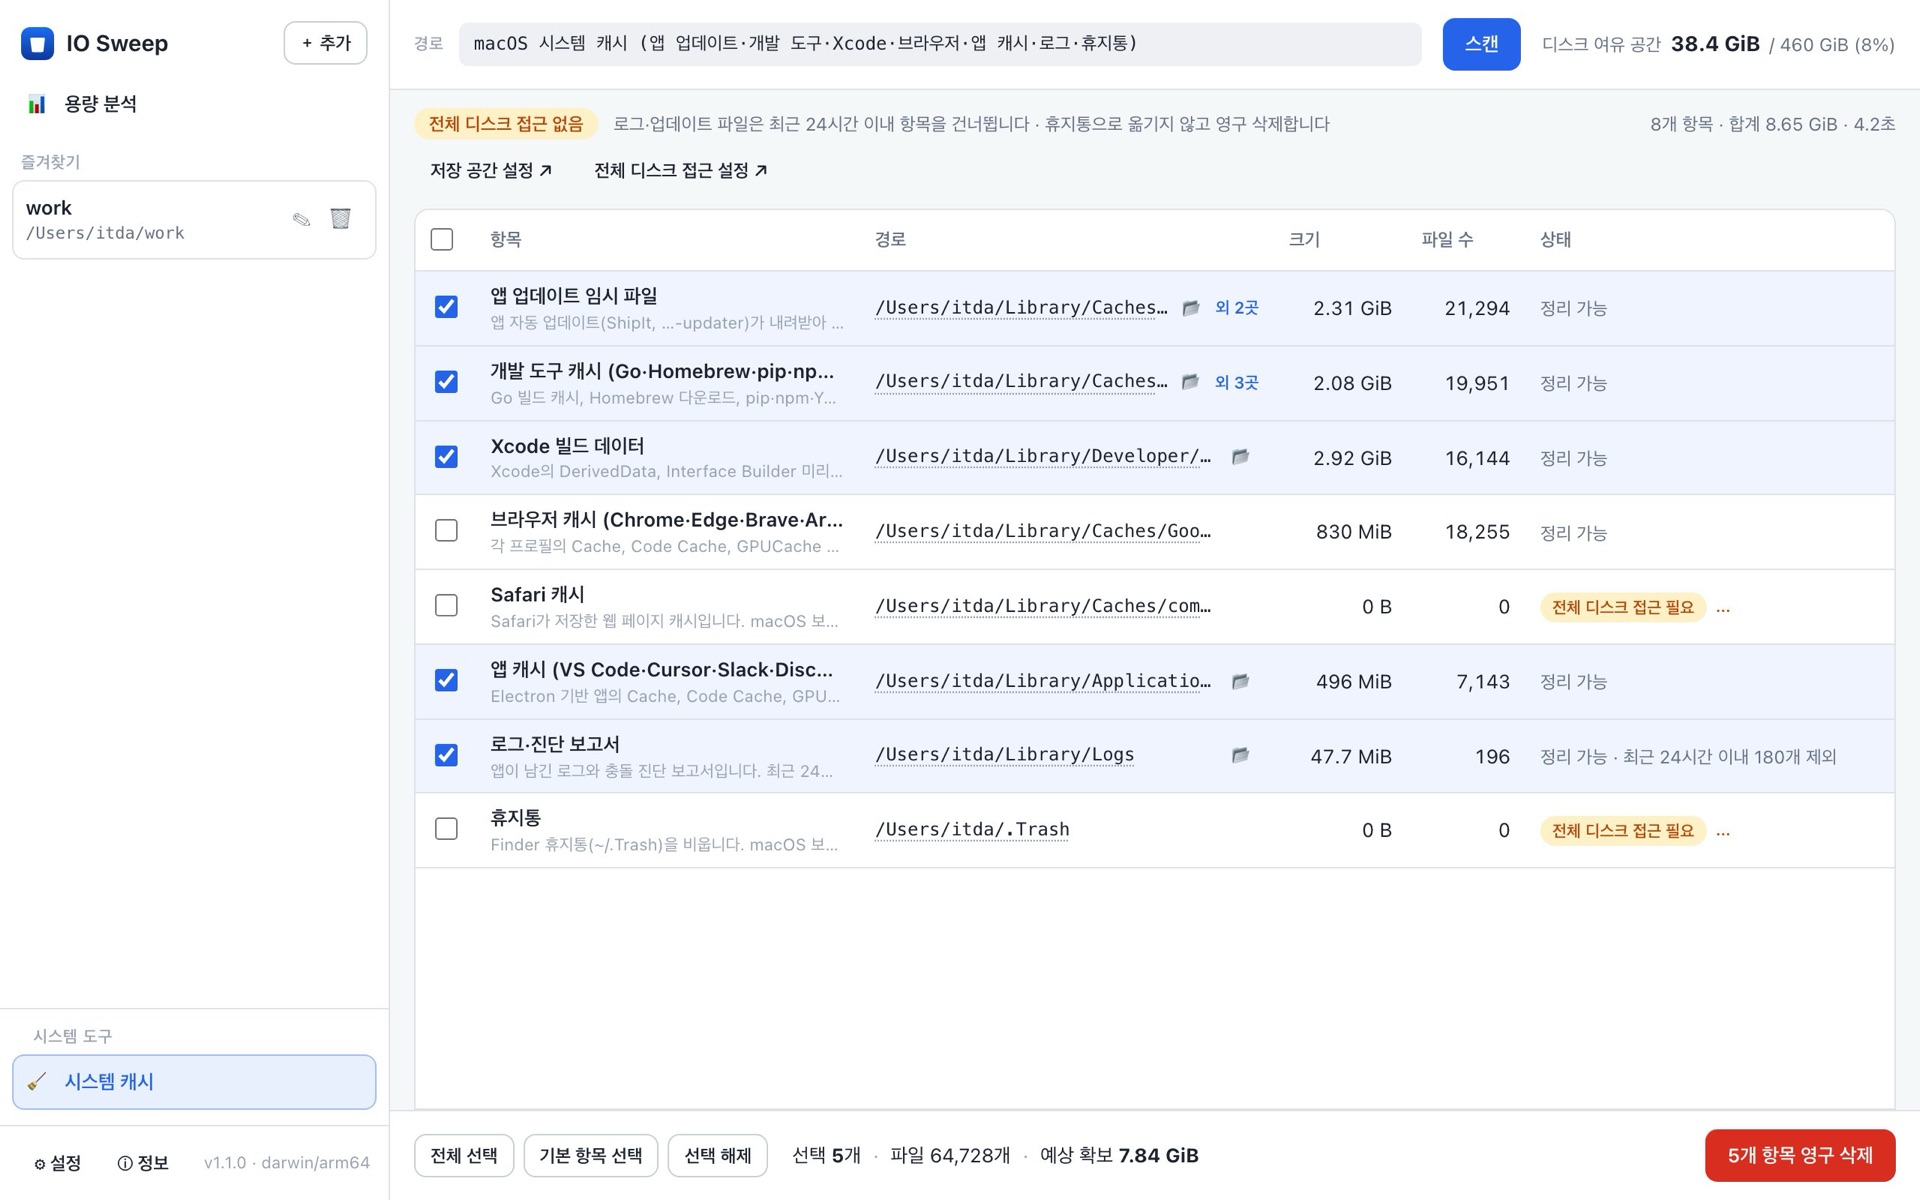Click 선택 해제 button
The width and height of the screenshot is (1920, 1200).
click(717, 1155)
